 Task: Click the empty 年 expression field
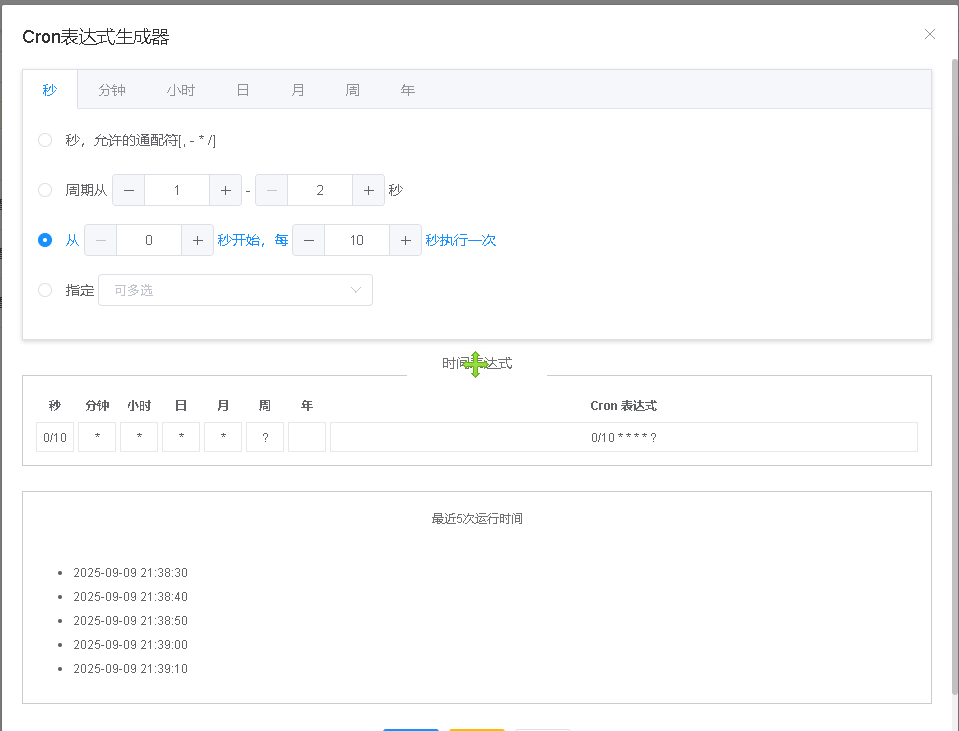pos(307,437)
